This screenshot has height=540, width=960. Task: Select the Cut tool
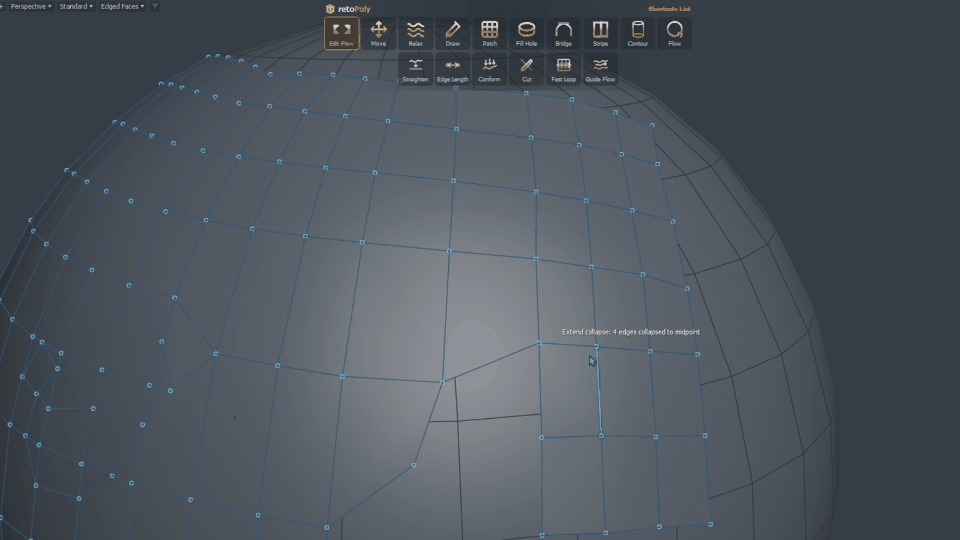click(527, 70)
